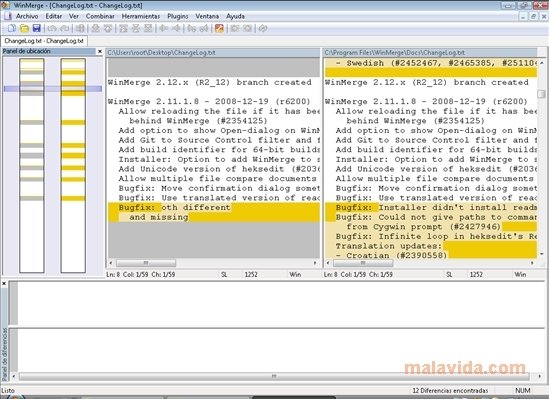Click the Redo toolbar icon
The height and width of the screenshot is (399, 549).
[65, 28]
